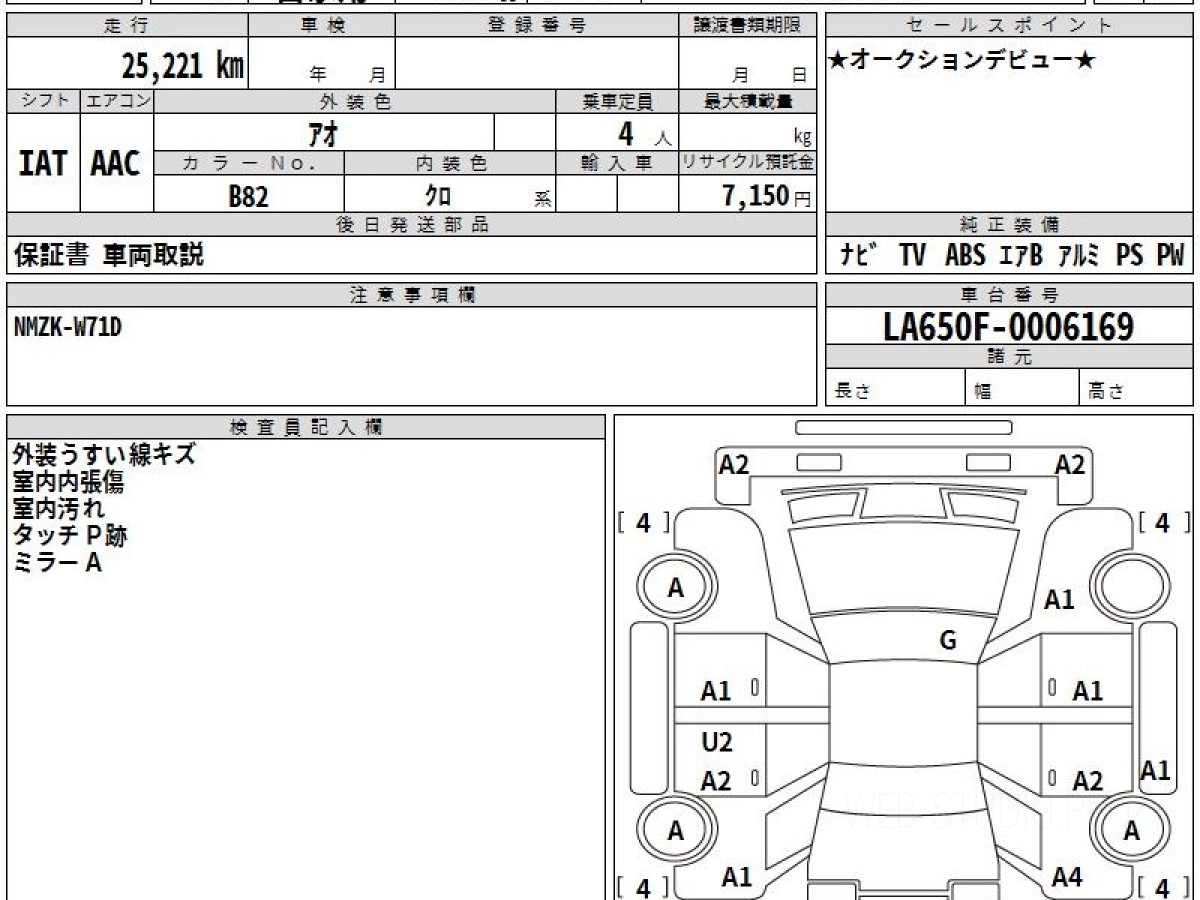Click the 年 月 inspection date cell
The height and width of the screenshot is (900, 1200).
pyautogui.click(x=321, y=62)
